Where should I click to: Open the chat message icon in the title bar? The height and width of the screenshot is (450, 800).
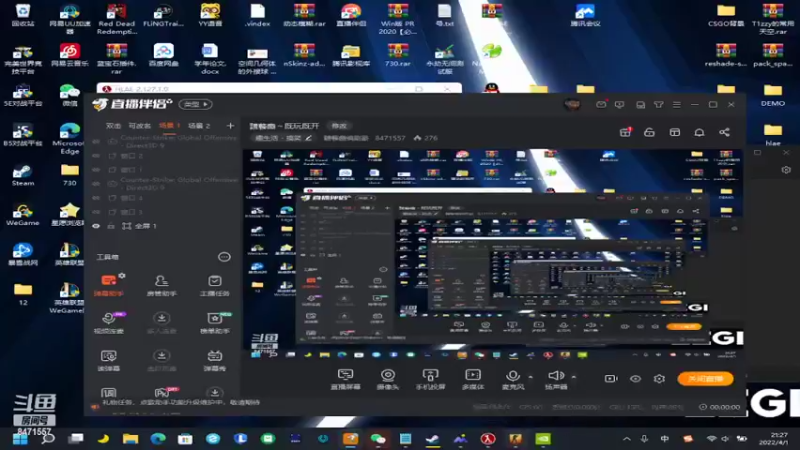619,105
